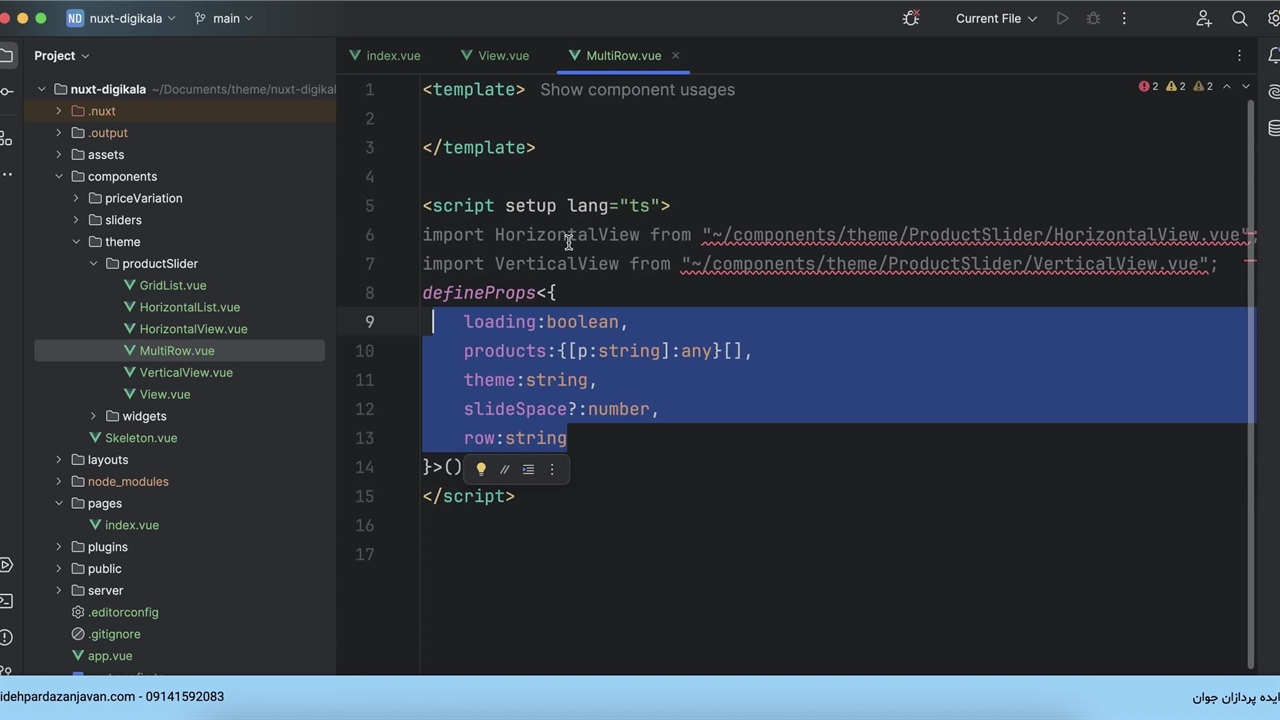This screenshot has height=720, width=1280.
Task: Click the reformat code icon in floating toolbar
Action: pos(528,469)
